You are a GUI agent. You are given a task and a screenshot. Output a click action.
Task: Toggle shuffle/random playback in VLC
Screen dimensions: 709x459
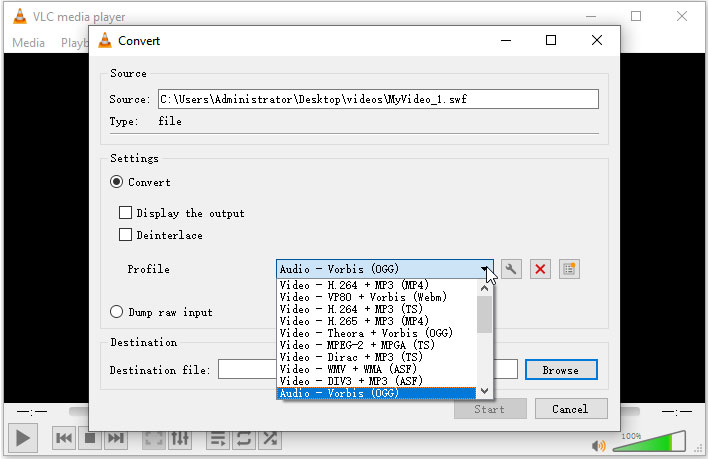pyautogui.click(x=270, y=439)
